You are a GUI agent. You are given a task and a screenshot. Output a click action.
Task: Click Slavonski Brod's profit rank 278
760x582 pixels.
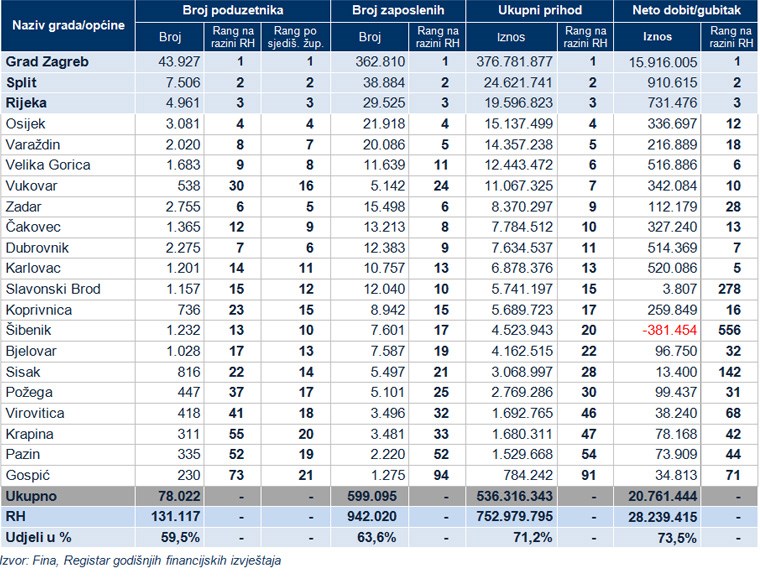(729, 289)
